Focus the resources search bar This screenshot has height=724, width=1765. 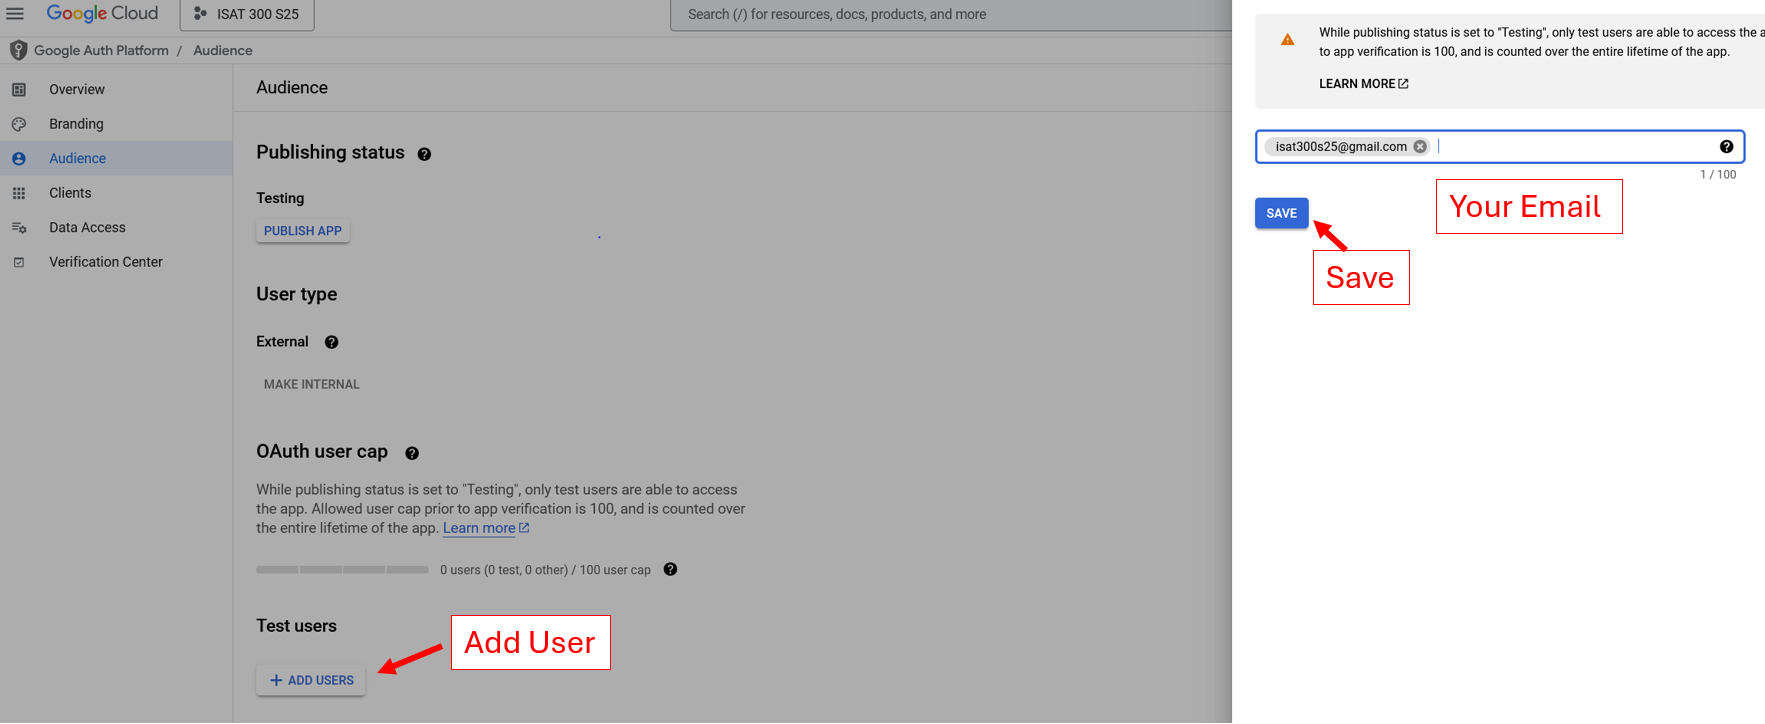pyautogui.click(x=950, y=14)
